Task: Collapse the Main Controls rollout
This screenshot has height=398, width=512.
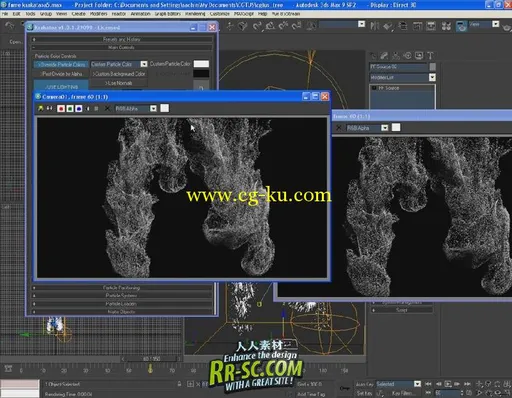Action: pos(122,47)
